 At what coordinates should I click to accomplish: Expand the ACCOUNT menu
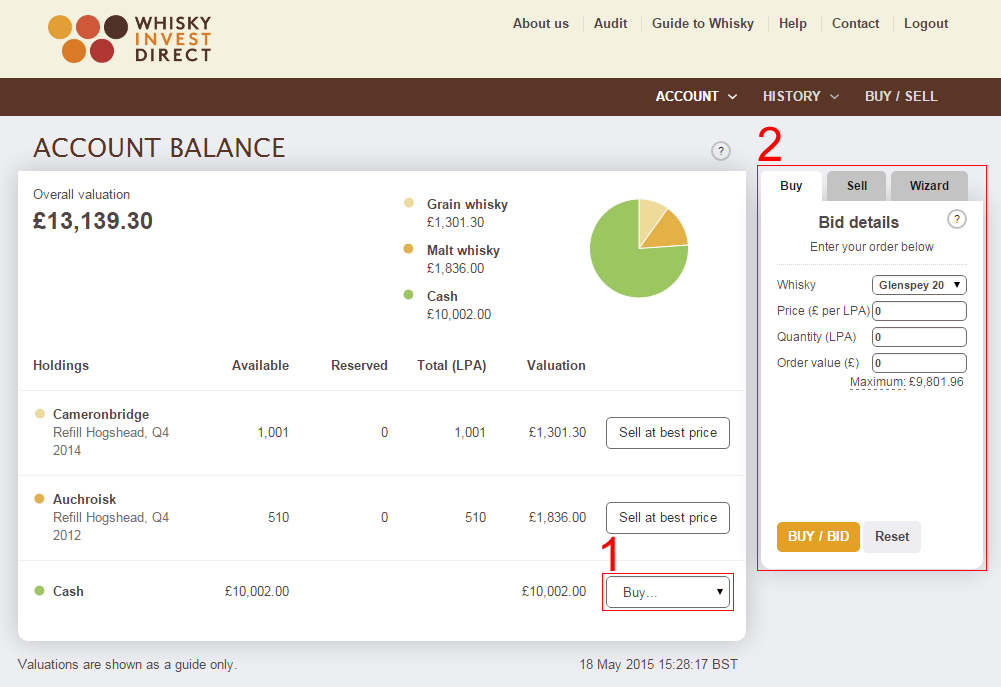[x=696, y=96]
